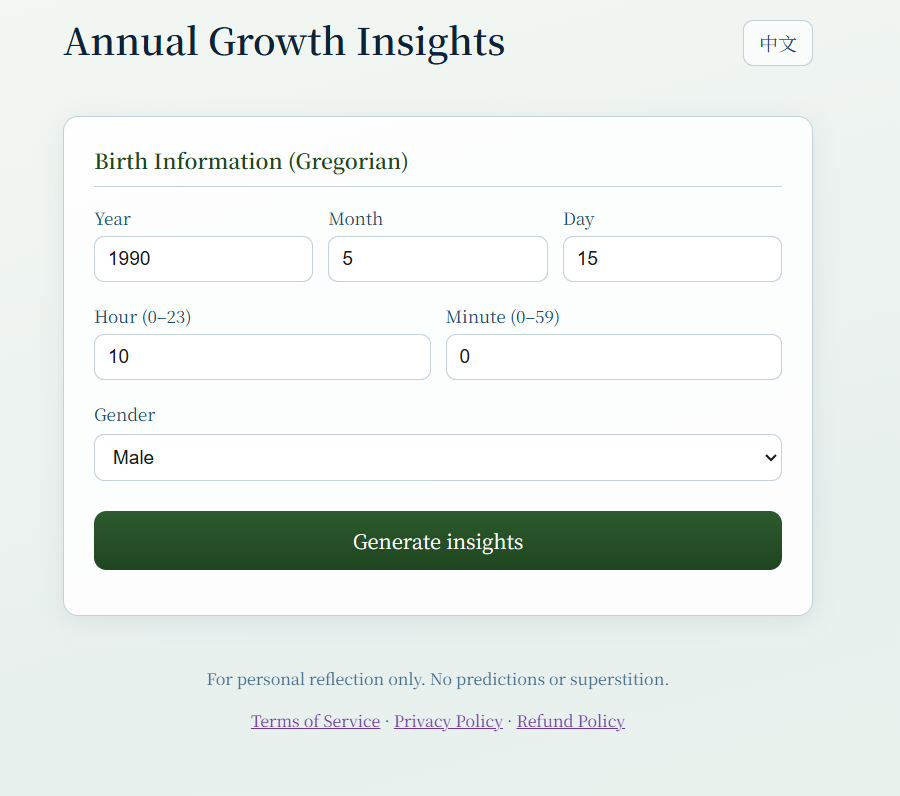Open the Terms of Service page
Viewport: 900px width, 796px height.
[315, 721]
